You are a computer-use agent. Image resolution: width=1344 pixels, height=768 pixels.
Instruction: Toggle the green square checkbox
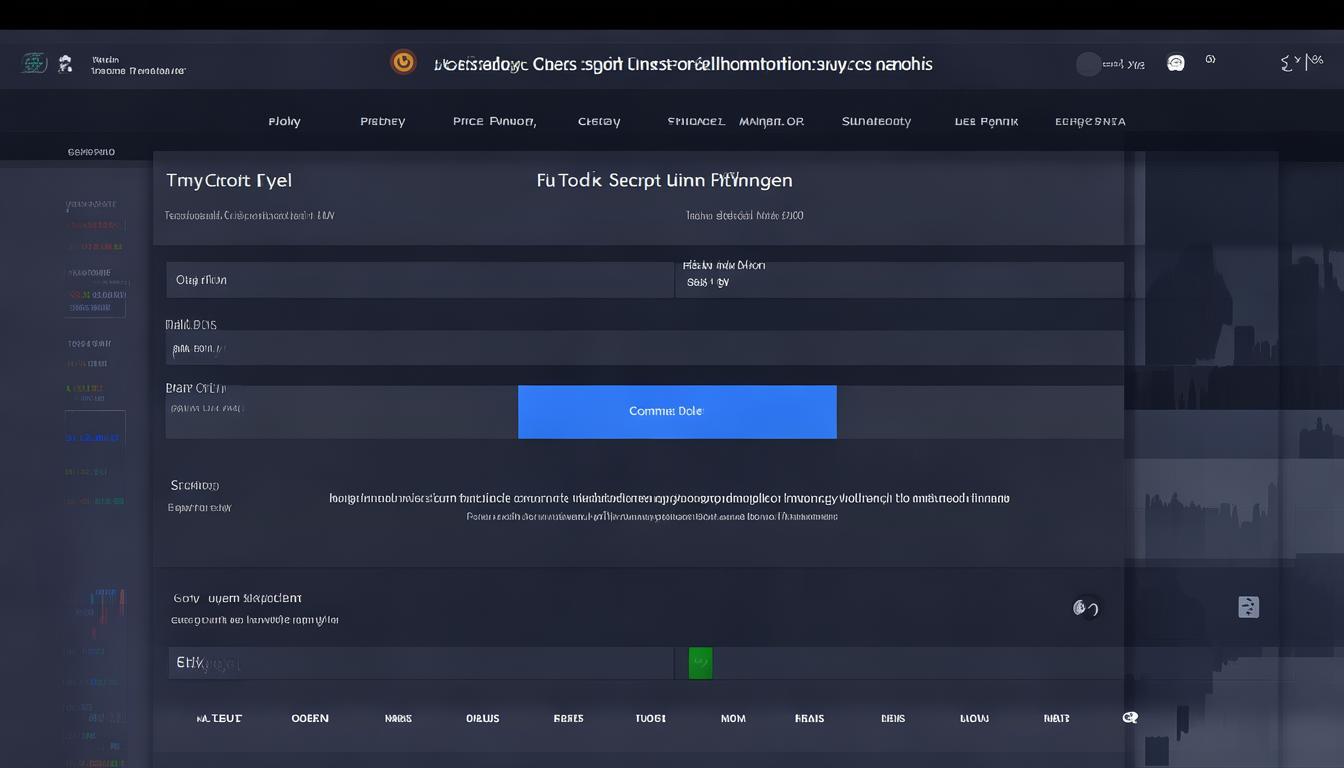pos(700,662)
